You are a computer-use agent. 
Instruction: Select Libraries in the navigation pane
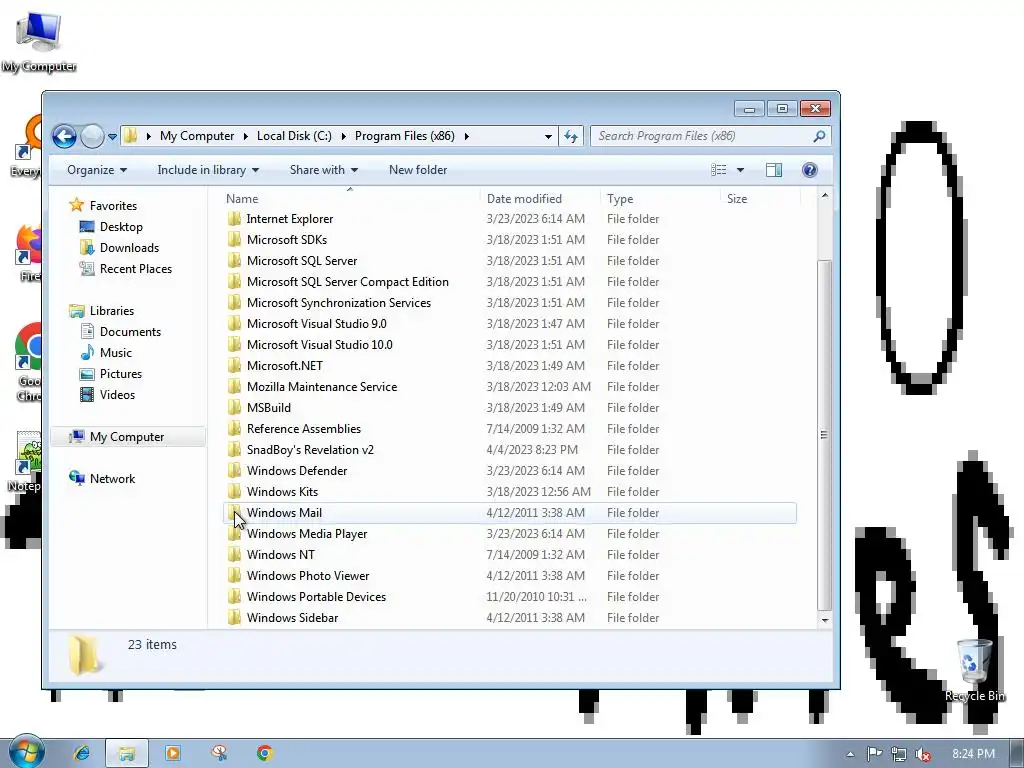tap(102, 311)
